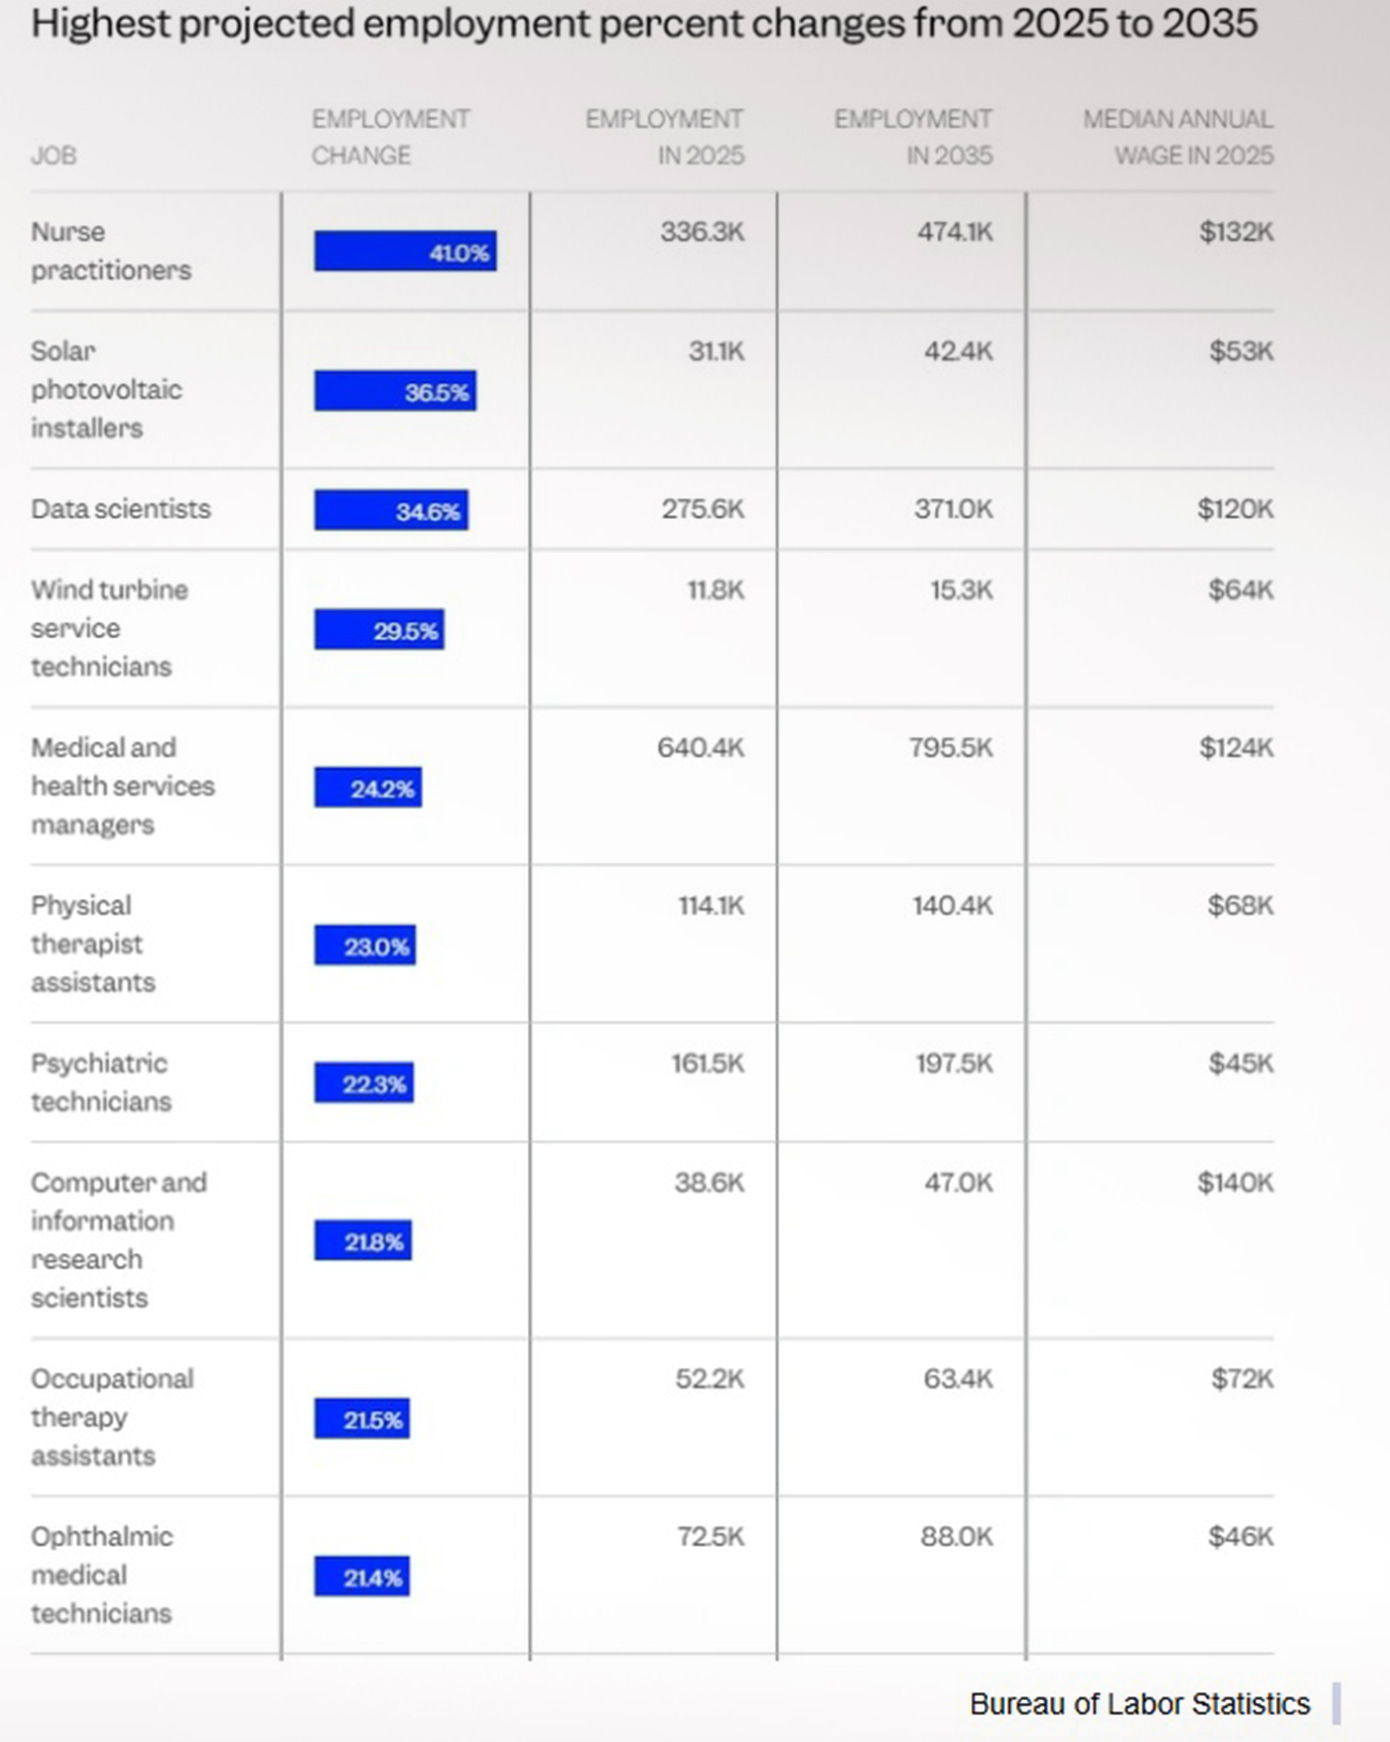1390x1742 pixels.
Task: Click the 41.0% bar for Nurse practitioners
Action: (405, 251)
